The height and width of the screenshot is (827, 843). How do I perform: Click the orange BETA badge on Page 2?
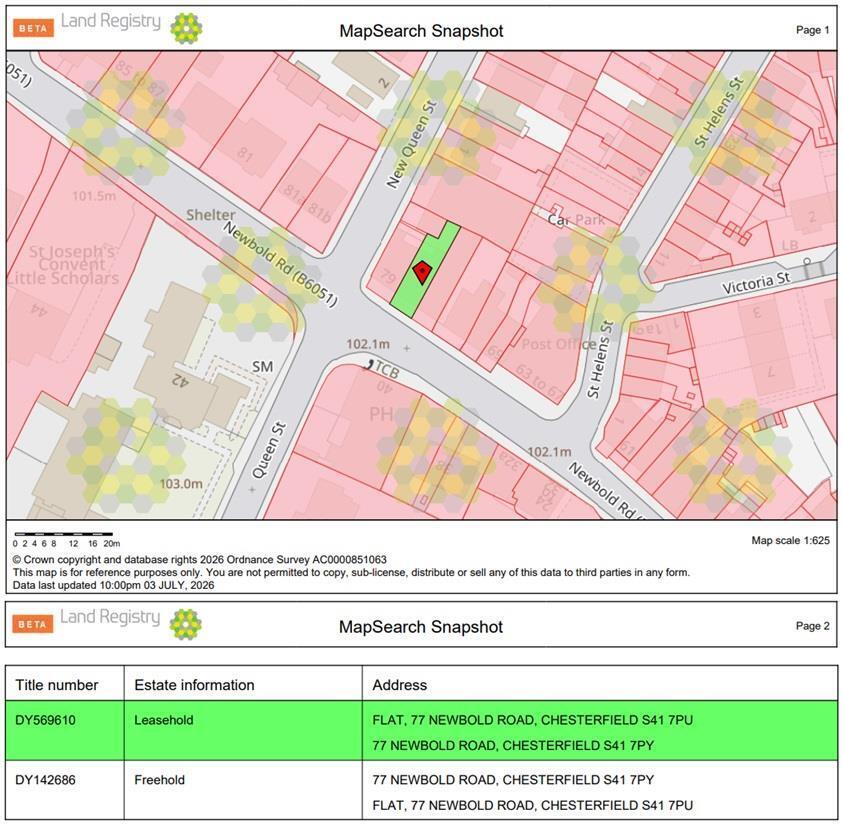tap(33, 624)
